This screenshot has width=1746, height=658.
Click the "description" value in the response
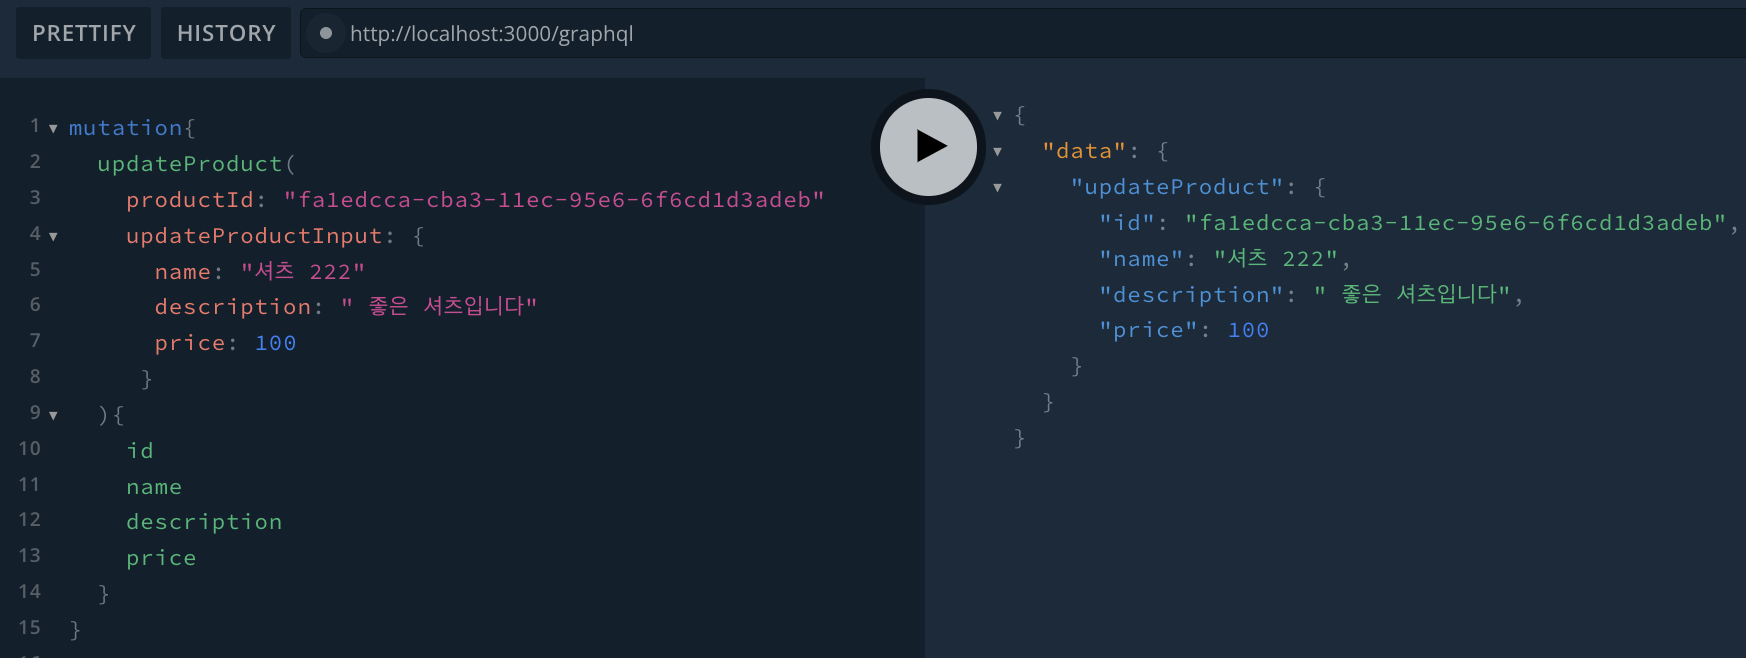1412,294
